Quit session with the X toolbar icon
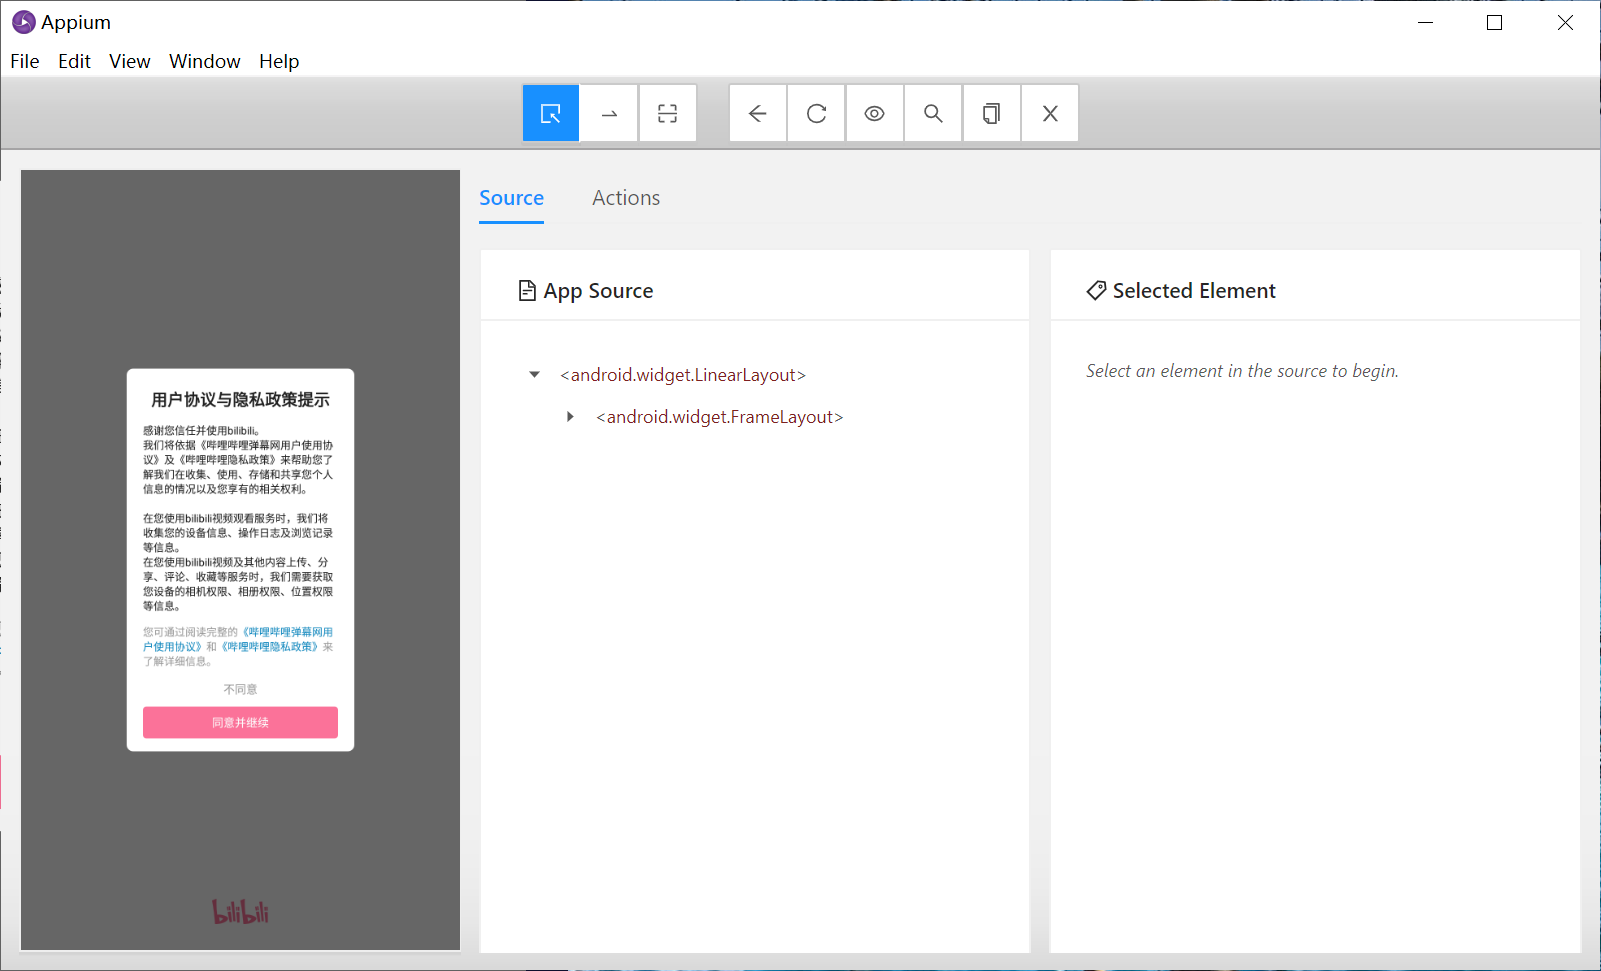 [x=1050, y=113]
